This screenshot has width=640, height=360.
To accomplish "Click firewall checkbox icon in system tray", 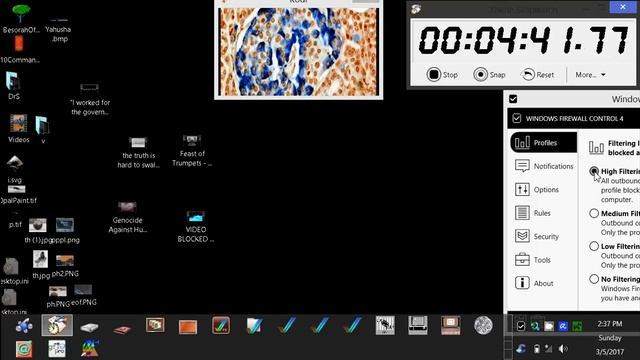I will pos(521,326).
